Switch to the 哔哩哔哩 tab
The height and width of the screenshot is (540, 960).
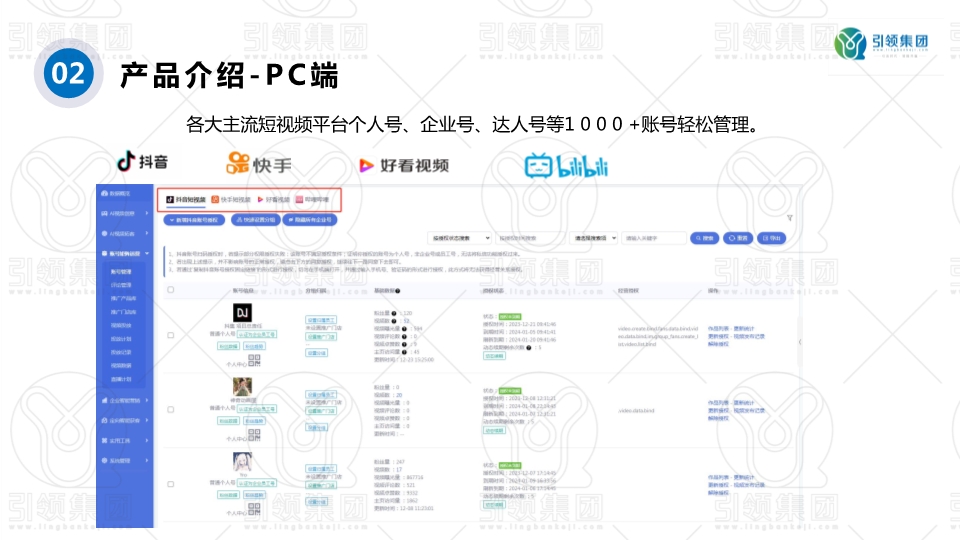pos(312,200)
